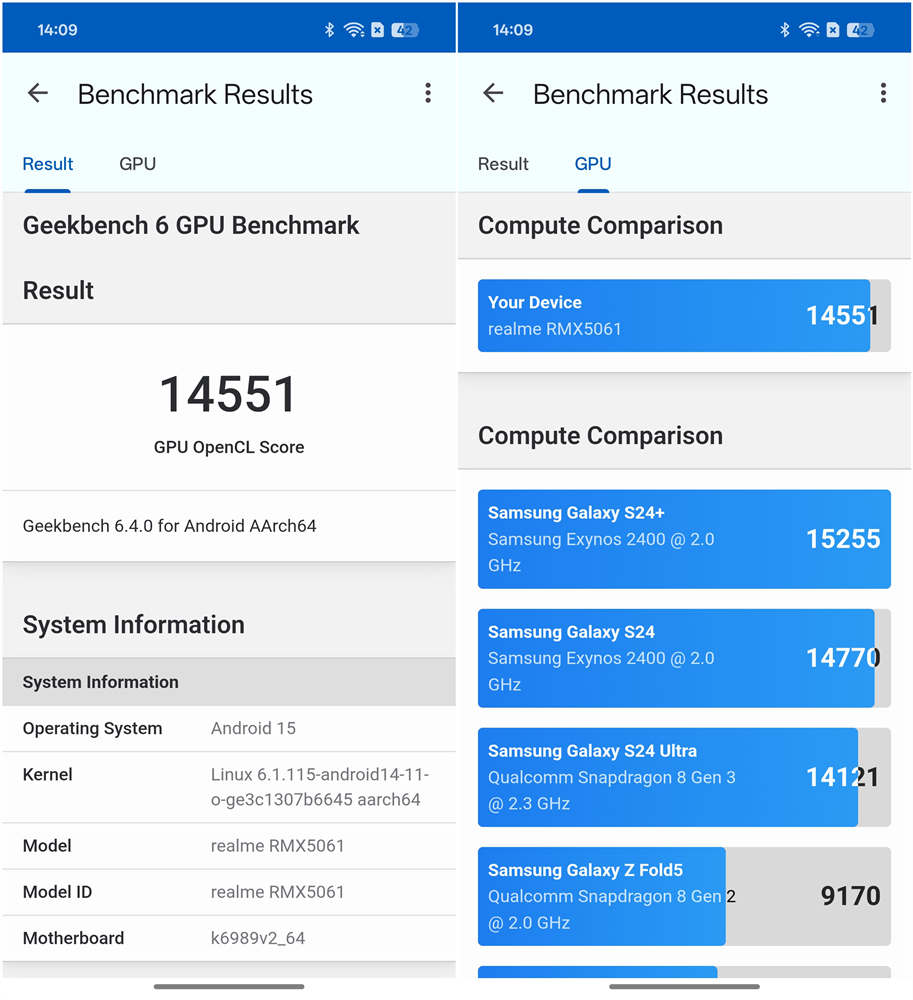Select the GPU tab on right screen
Viewport: 913px width, 1000px height.
[592, 164]
